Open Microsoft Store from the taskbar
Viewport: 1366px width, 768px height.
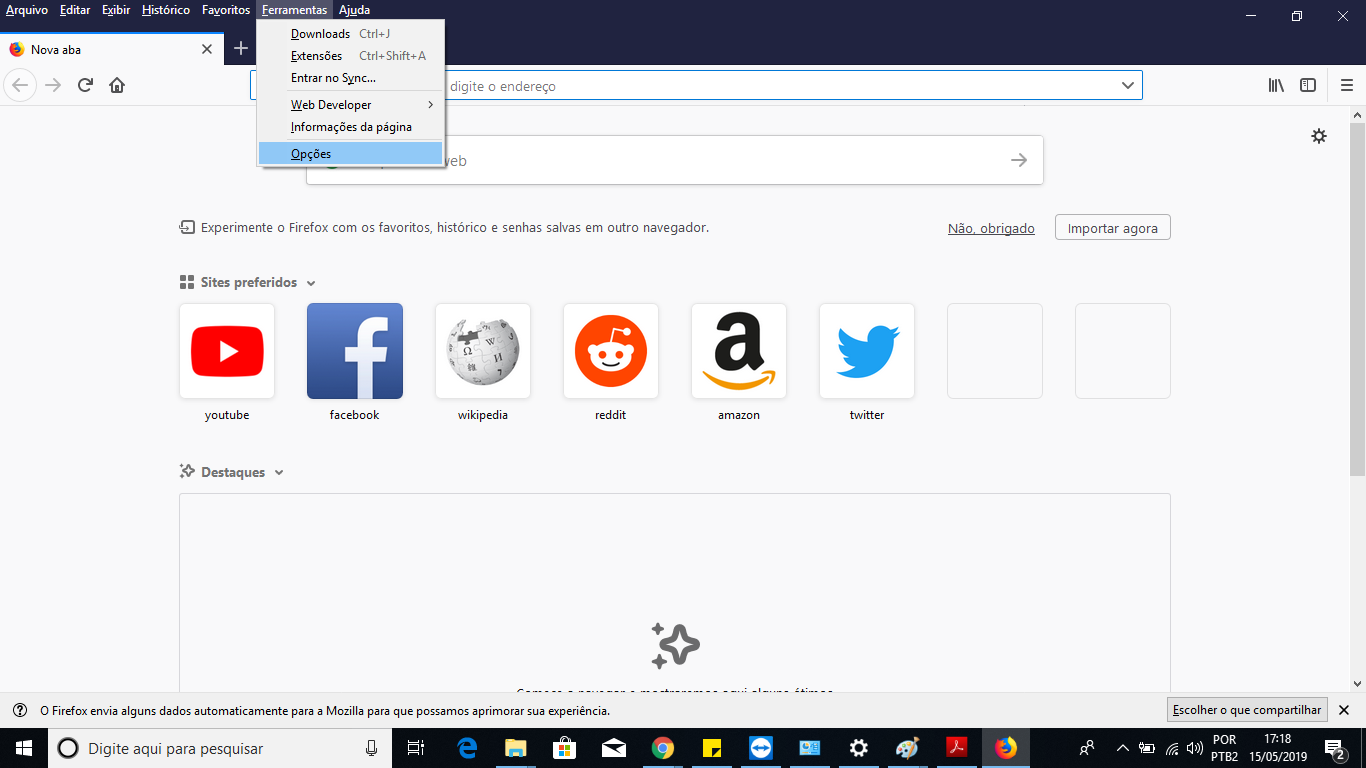click(x=565, y=748)
